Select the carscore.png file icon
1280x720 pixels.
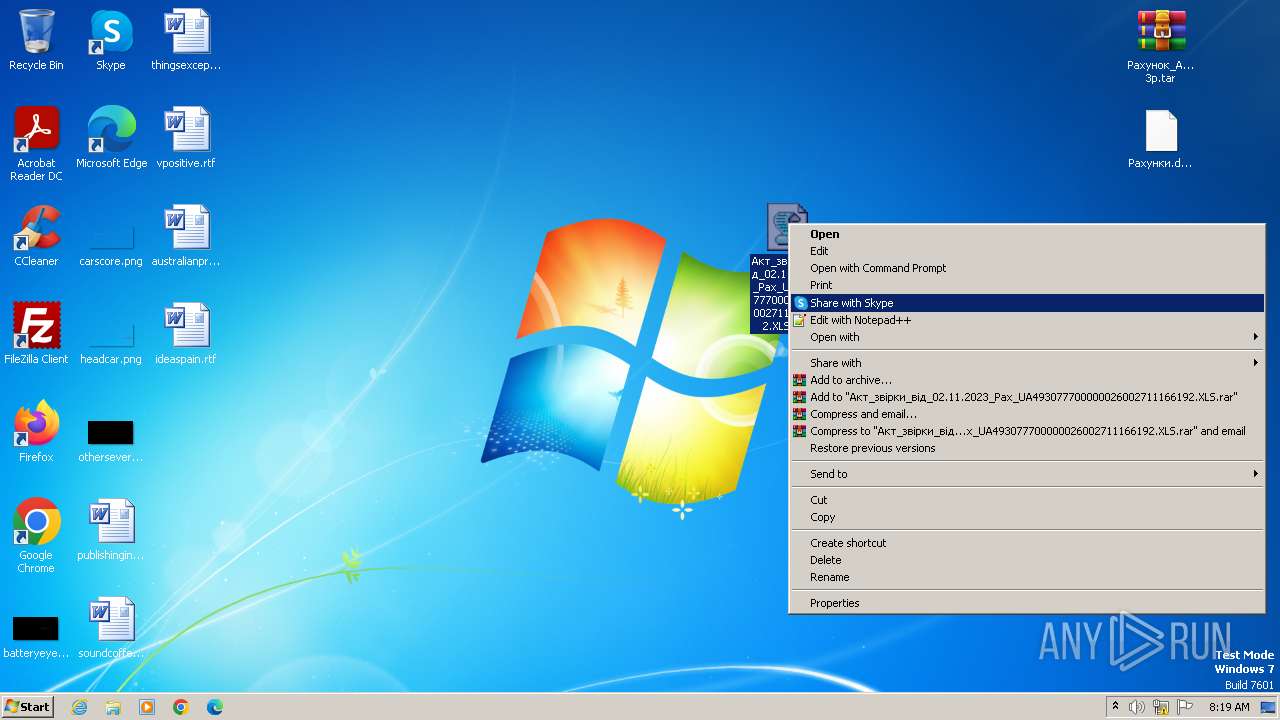111,236
